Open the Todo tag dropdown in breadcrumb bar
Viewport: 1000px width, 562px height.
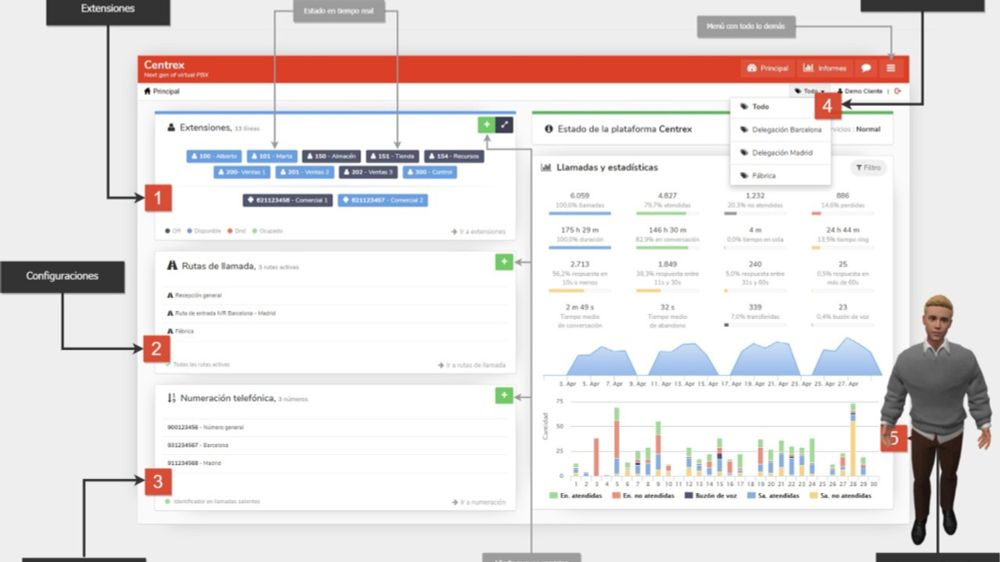coord(809,91)
